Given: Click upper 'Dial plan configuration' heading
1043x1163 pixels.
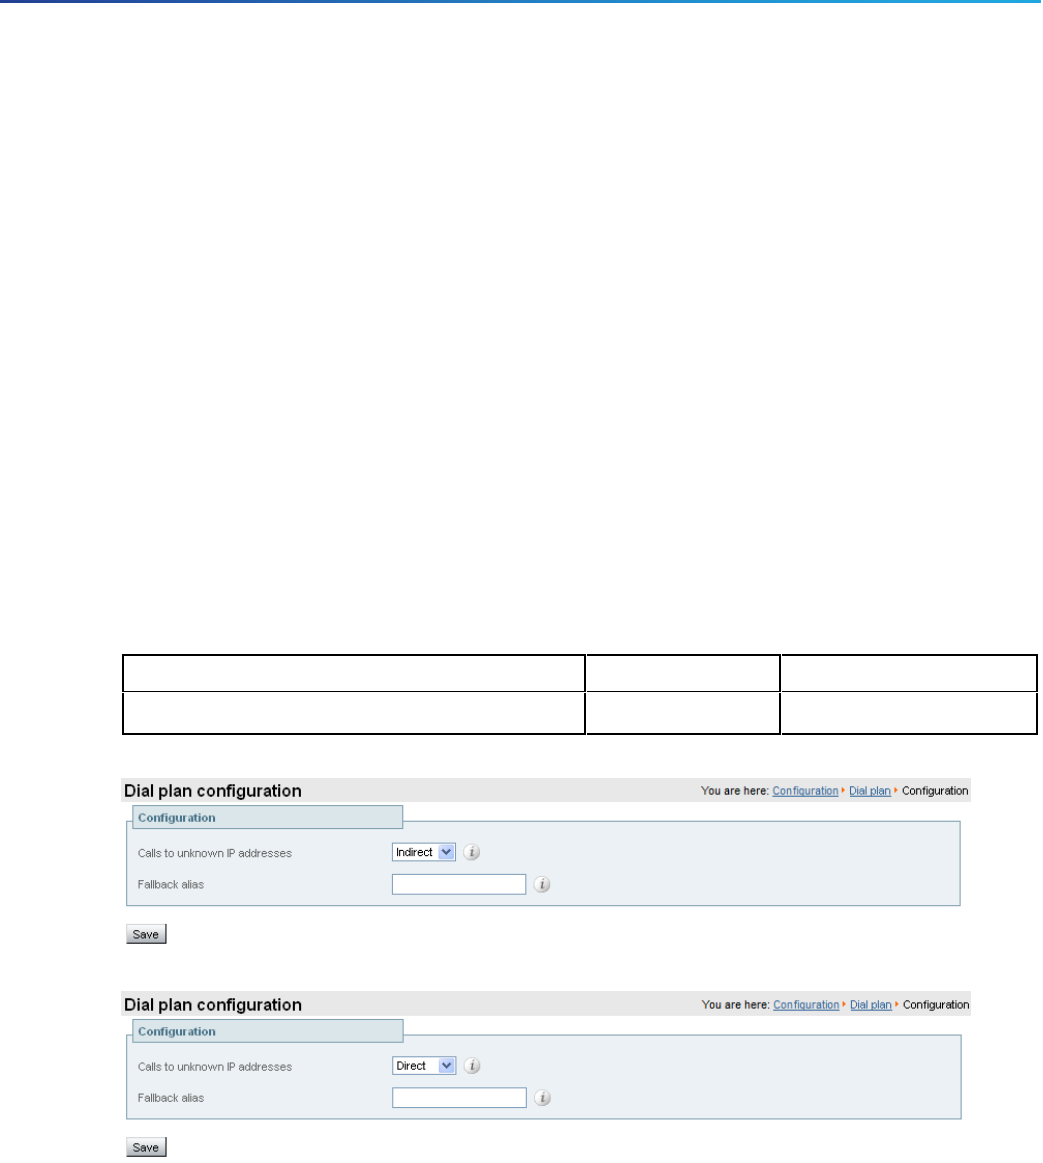Looking at the screenshot, I should 212,791.
